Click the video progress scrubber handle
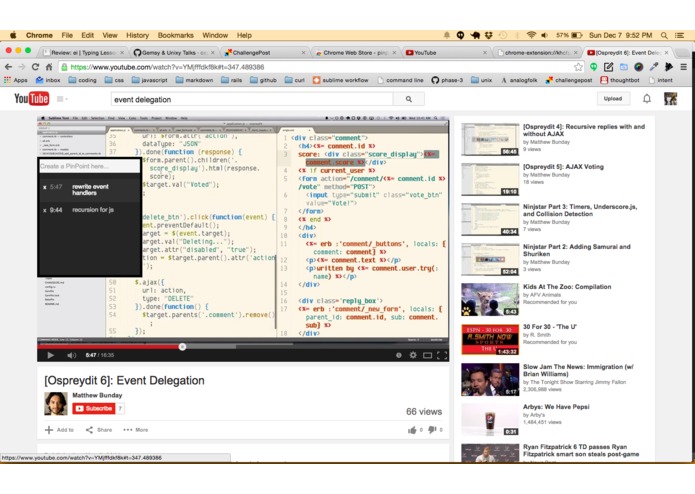Image resolution: width=695 pixels, height=494 pixels. [182, 346]
